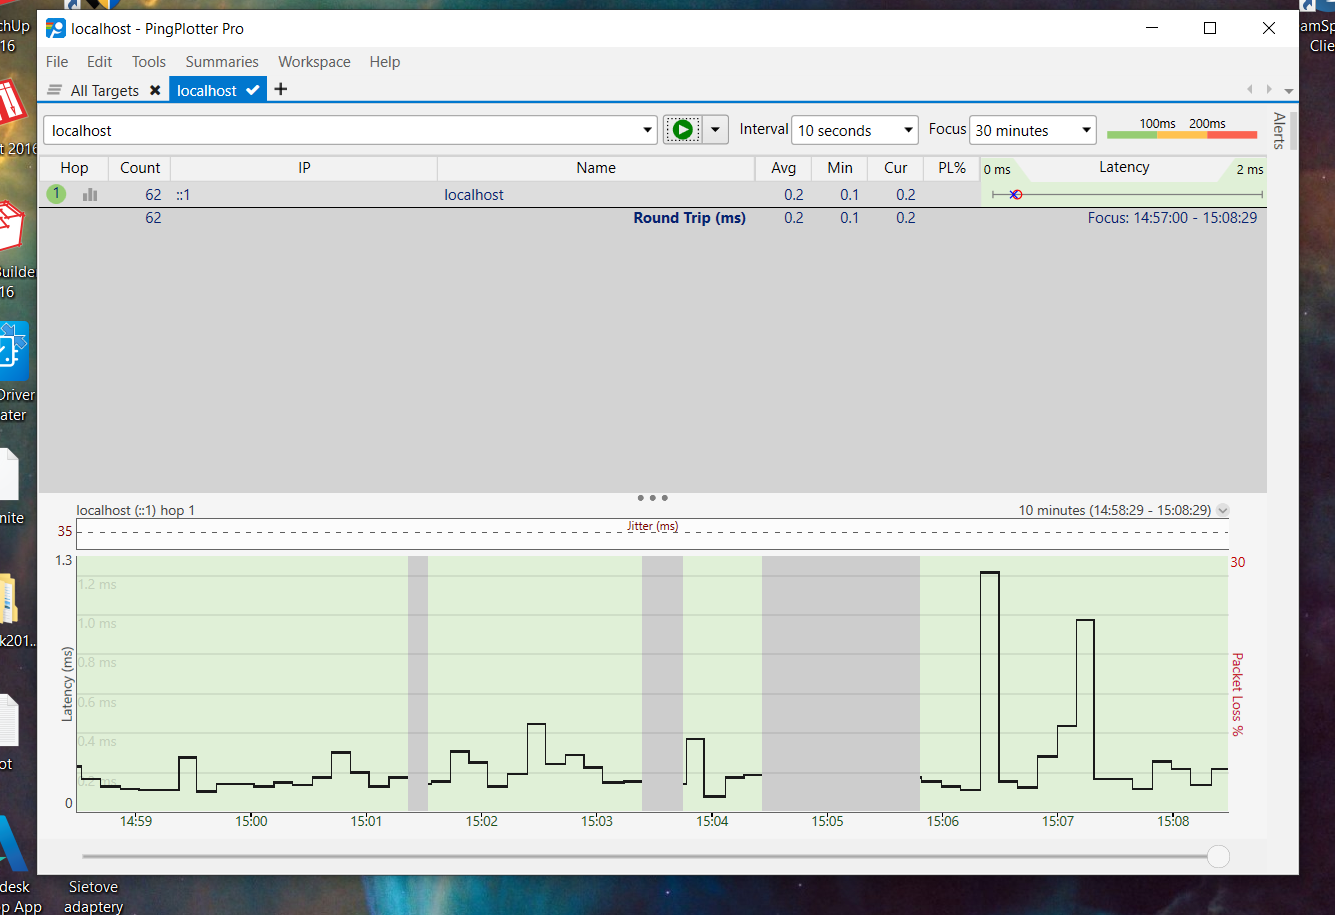Click the three-dots graph panel divider handle
Screen dimensions: 1335x915
652,497
